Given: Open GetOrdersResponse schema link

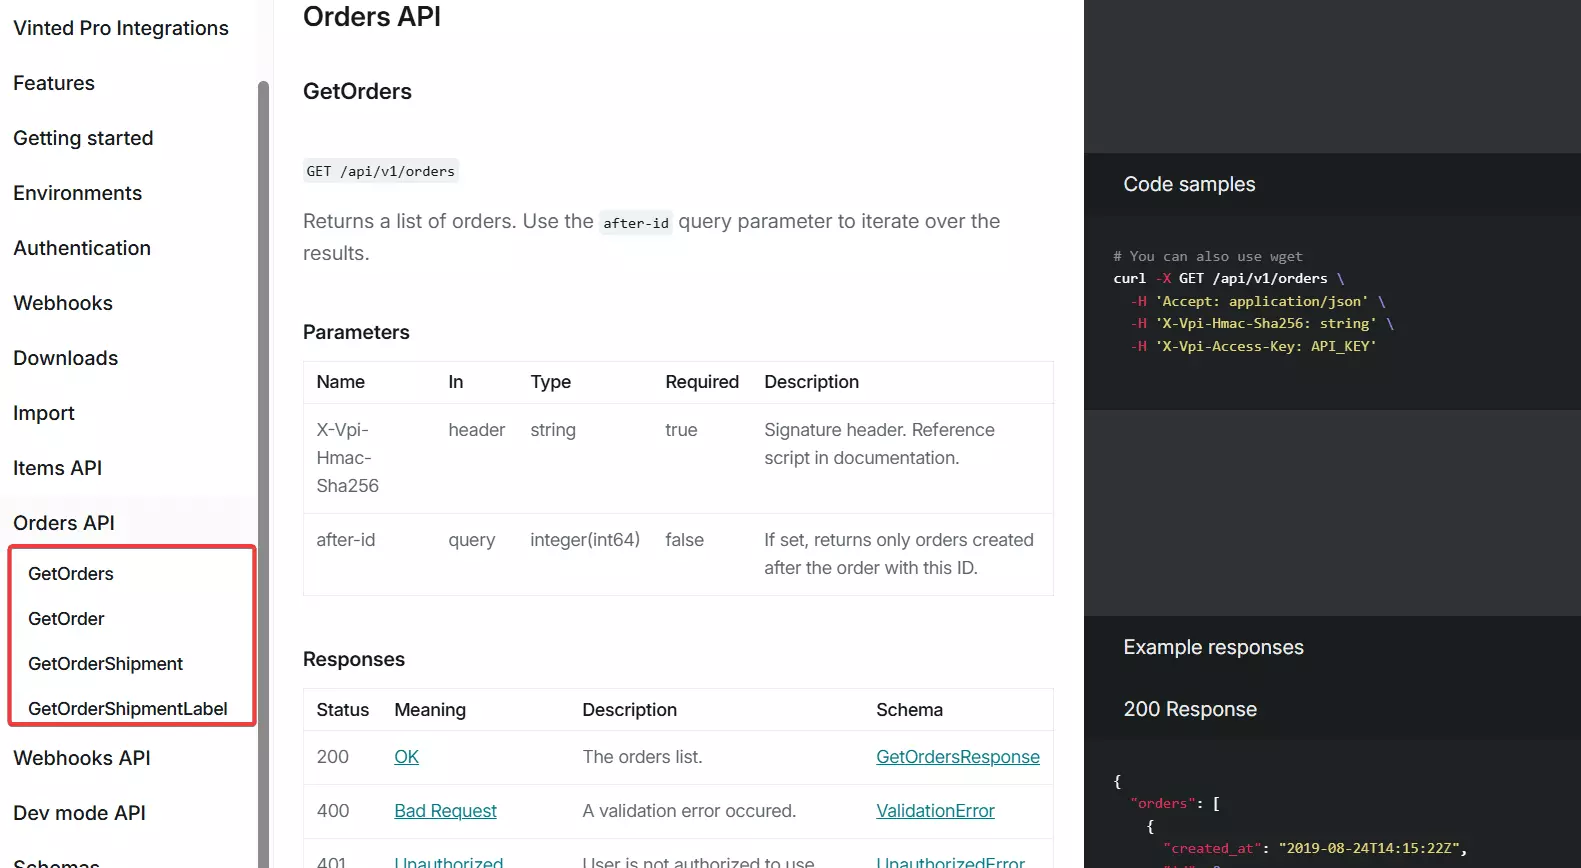Looking at the screenshot, I should (958, 757).
